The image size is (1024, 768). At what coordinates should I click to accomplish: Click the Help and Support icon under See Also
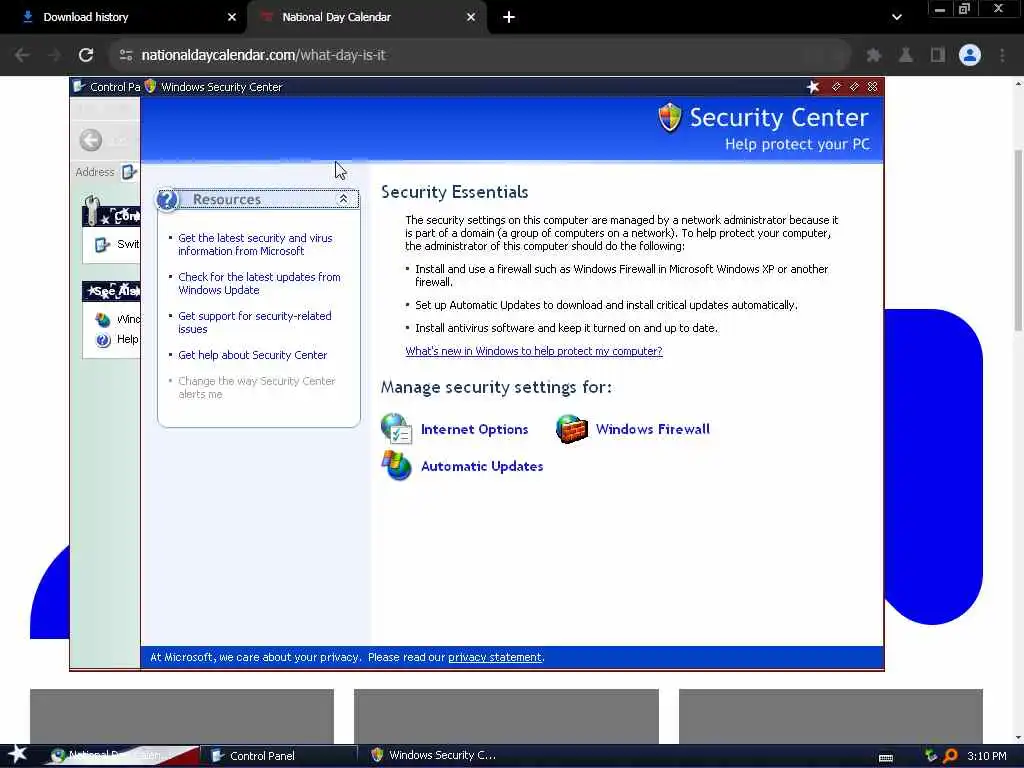(103, 340)
